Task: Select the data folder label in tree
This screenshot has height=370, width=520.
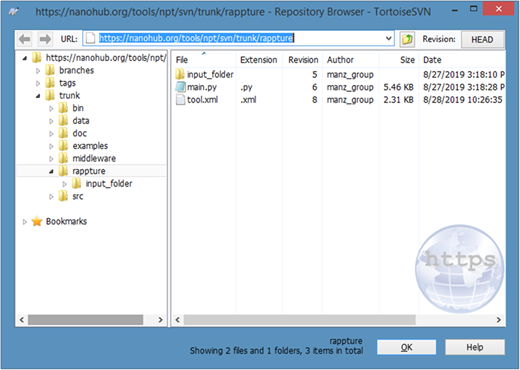Action: [81, 121]
